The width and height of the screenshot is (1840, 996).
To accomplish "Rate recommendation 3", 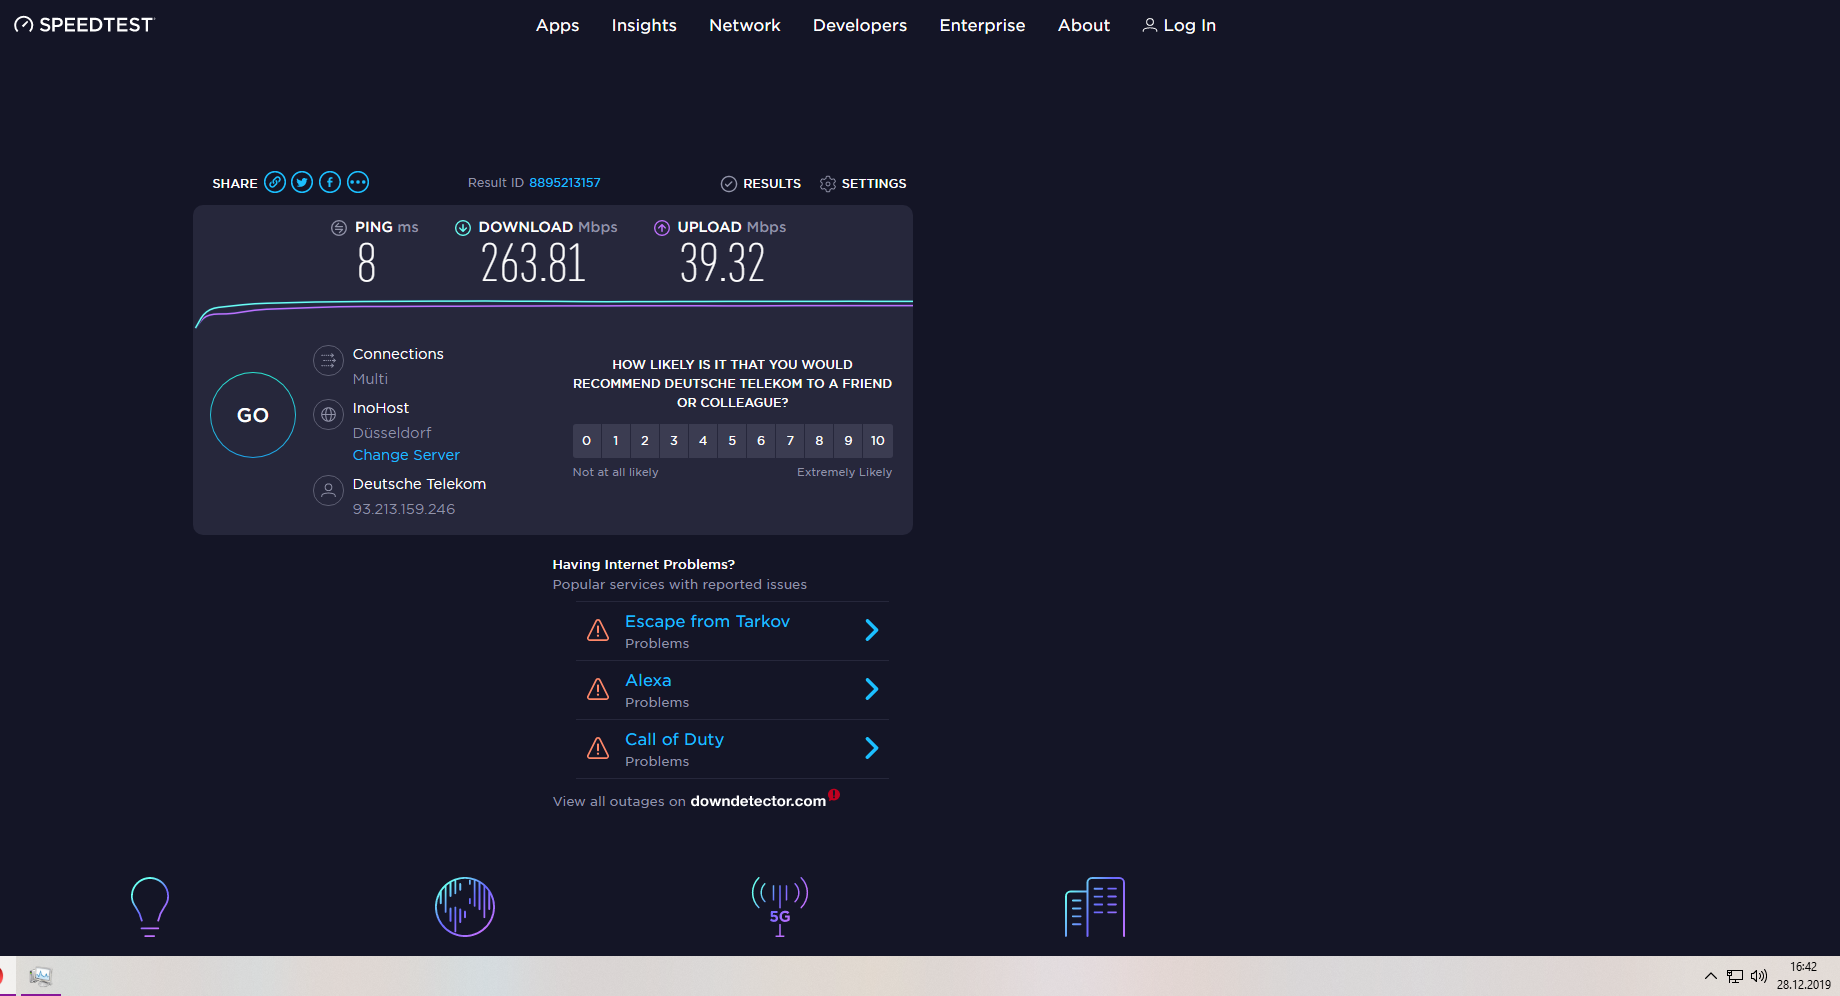I will click(674, 441).
